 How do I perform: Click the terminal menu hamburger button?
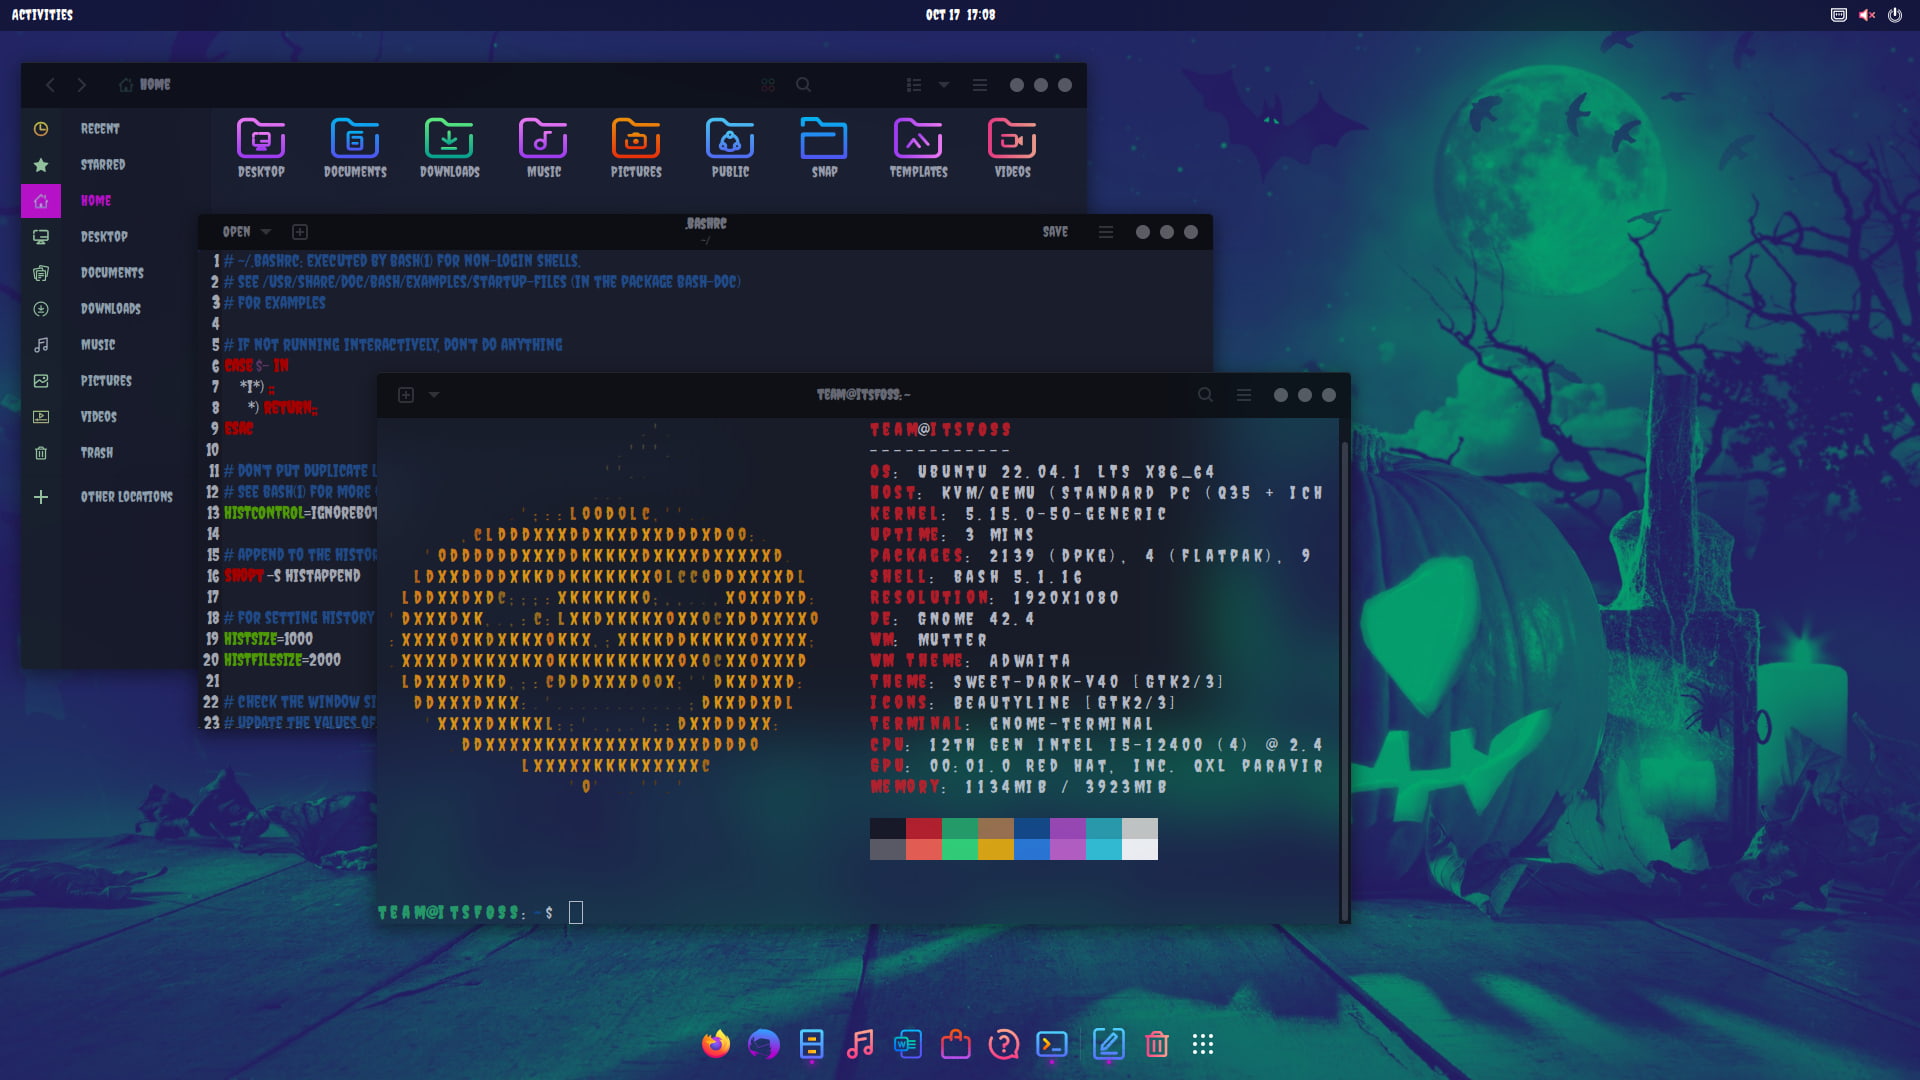(1244, 394)
